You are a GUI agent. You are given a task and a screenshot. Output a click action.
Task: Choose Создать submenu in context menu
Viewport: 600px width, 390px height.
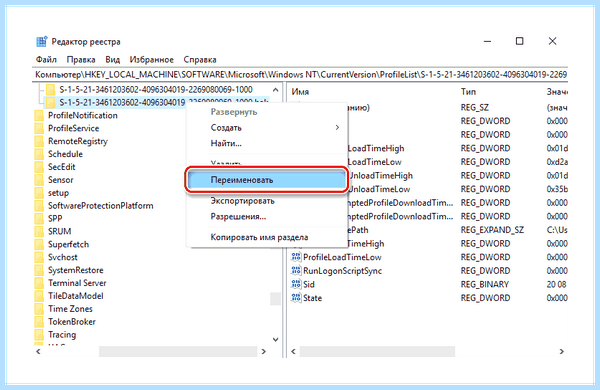point(267,127)
